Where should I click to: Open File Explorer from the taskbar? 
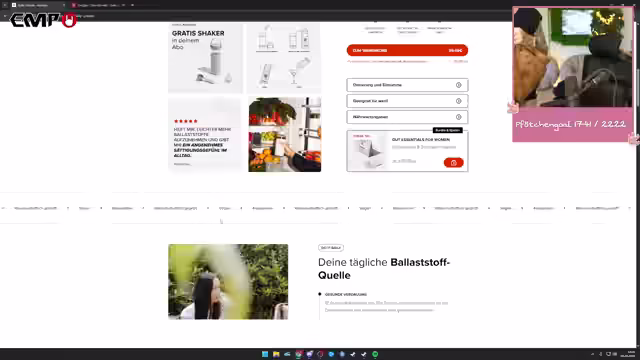276,354
